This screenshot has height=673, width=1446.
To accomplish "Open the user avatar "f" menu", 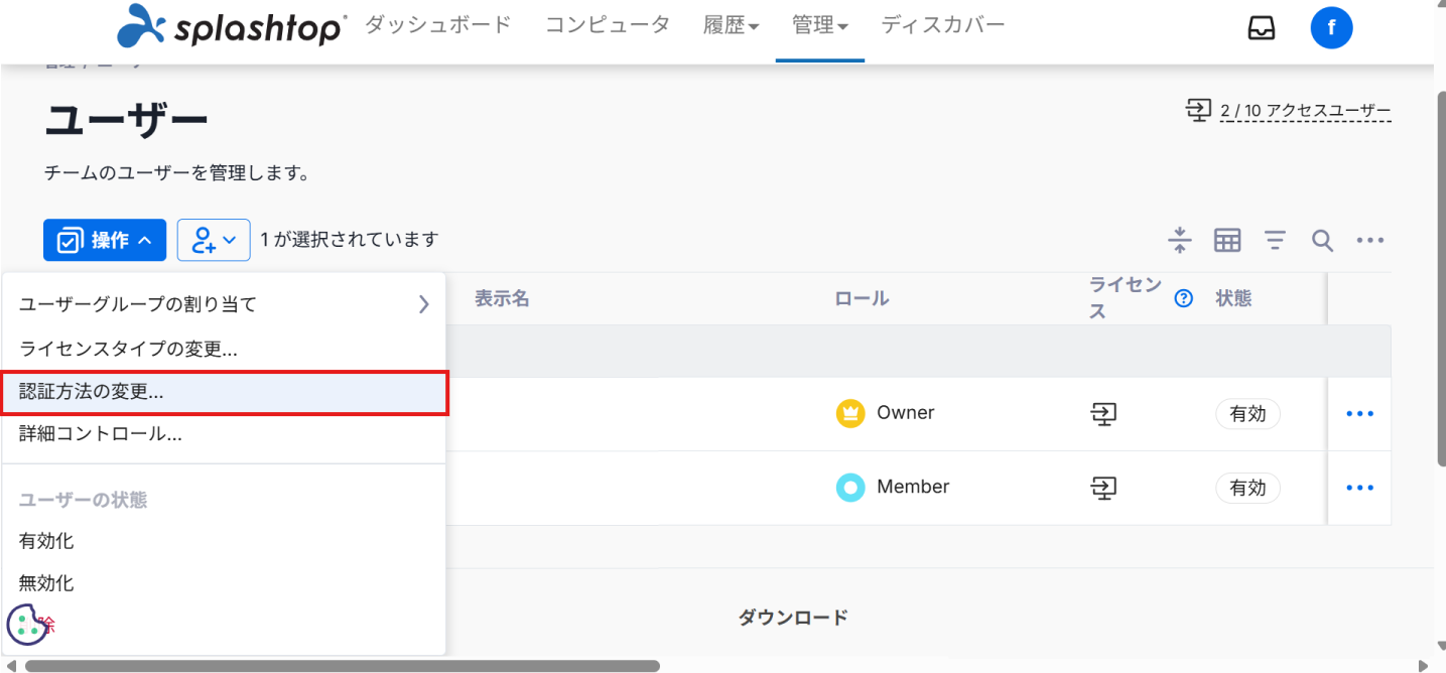I will click(1331, 29).
